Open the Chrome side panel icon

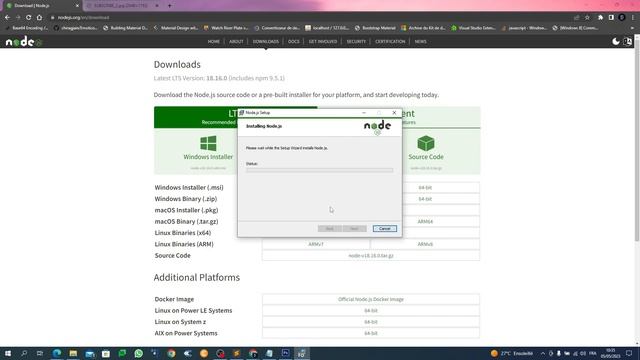611,18
